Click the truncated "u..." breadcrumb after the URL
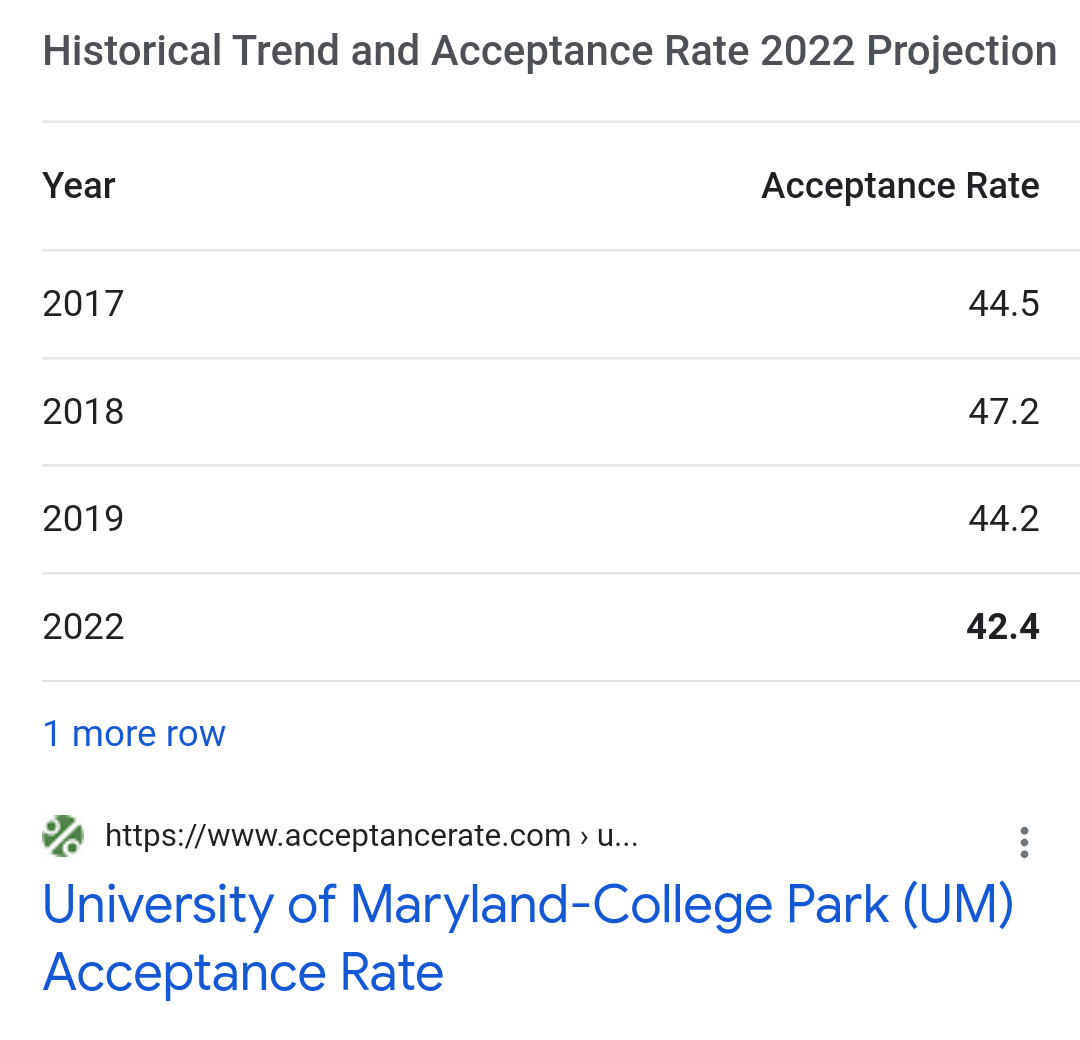The image size is (1080, 1040). tap(617, 836)
